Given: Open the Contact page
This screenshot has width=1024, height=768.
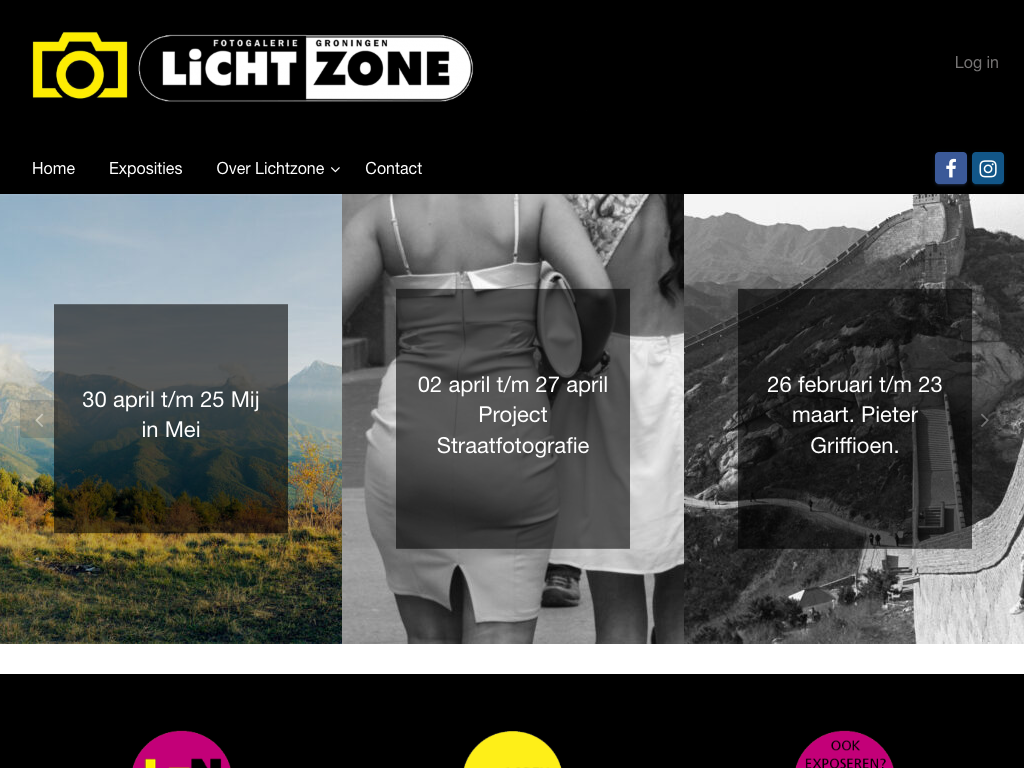Looking at the screenshot, I should (393, 168).
